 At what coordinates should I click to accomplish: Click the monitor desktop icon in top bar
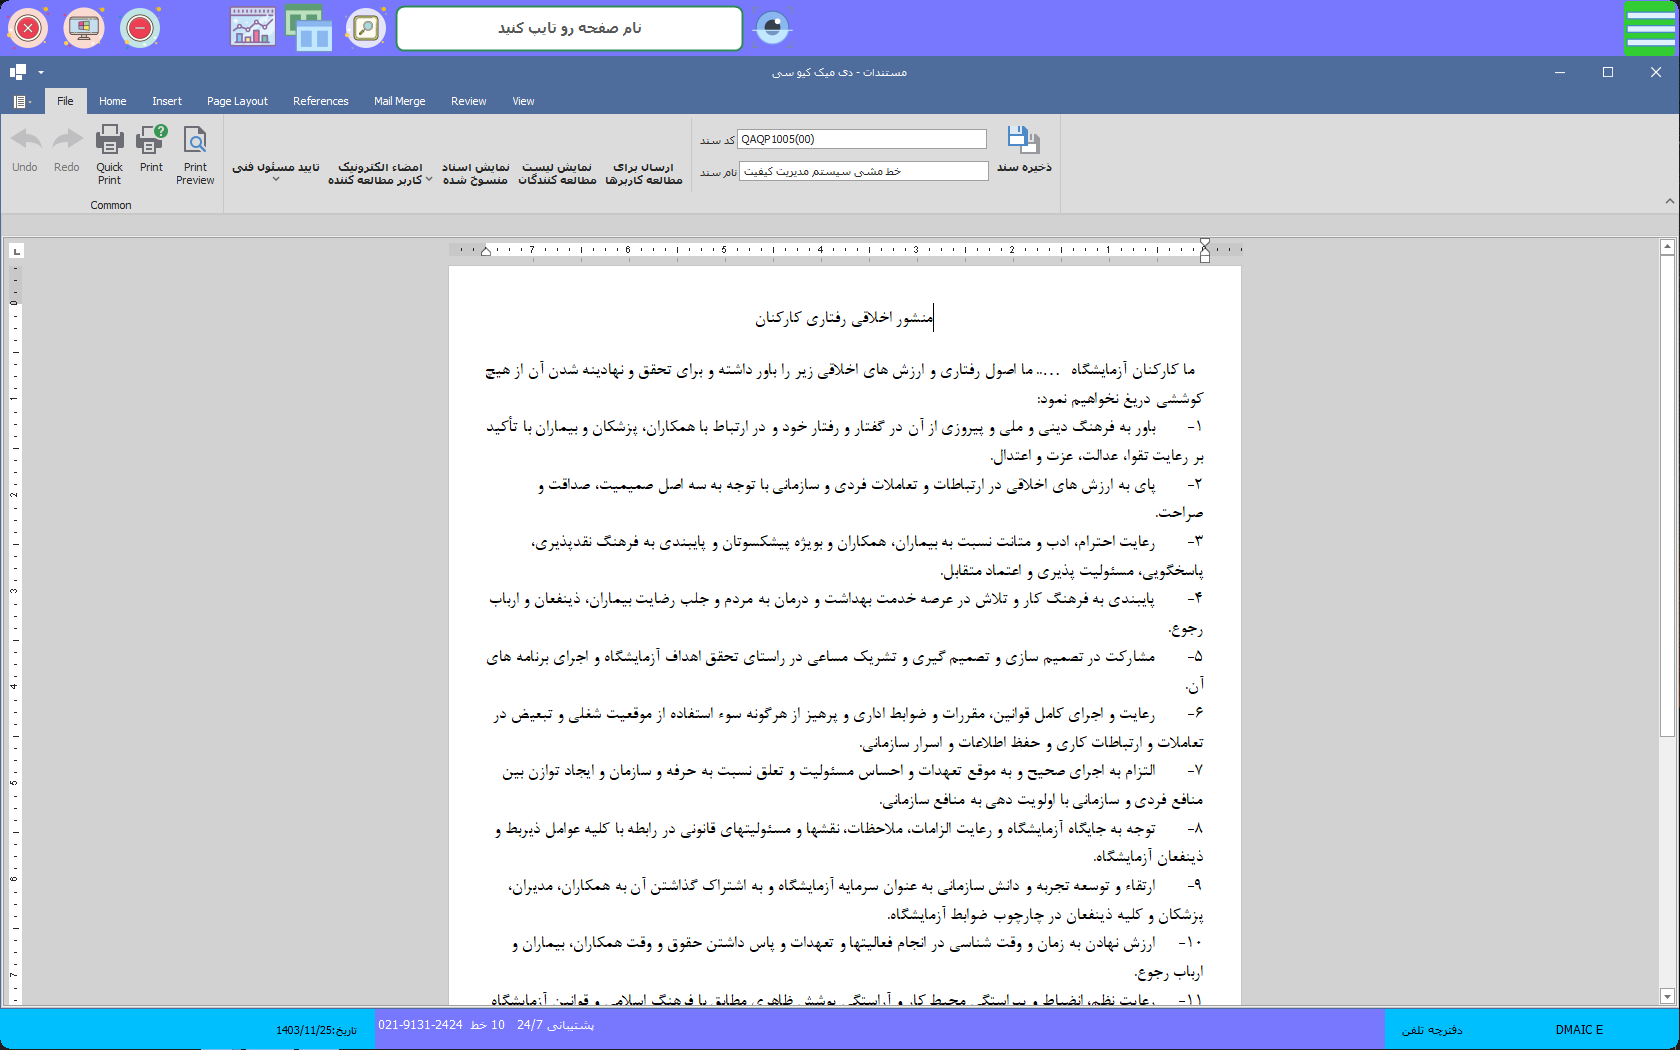pyautogui.click(x=84, y=28)
